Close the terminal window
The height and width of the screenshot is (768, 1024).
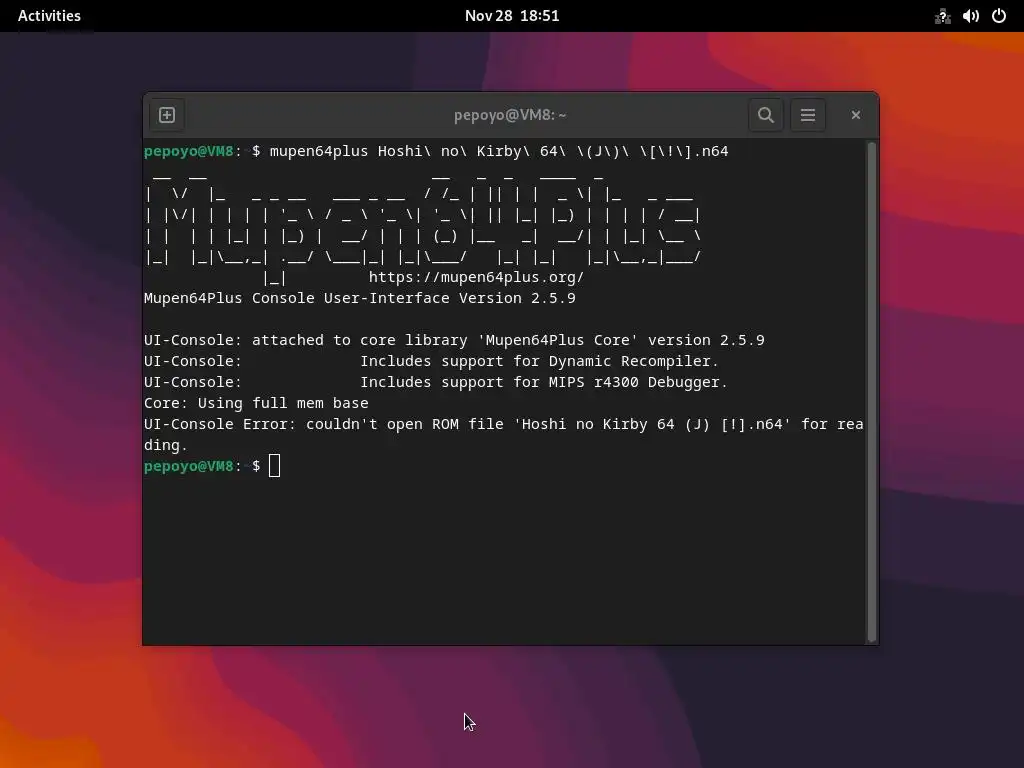pos(856,115)
